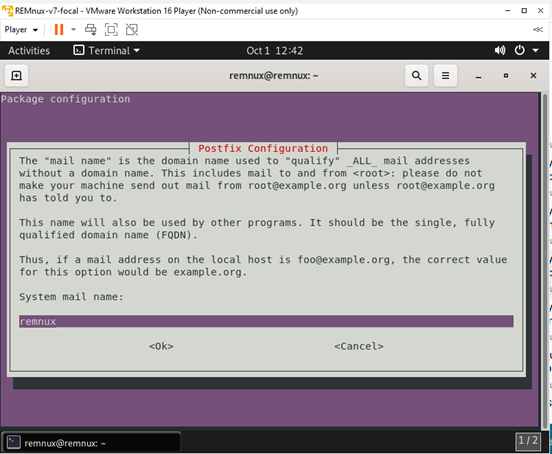Cancel the Postfix configuration dialog
552x454 pixels.
click(359, 346)
